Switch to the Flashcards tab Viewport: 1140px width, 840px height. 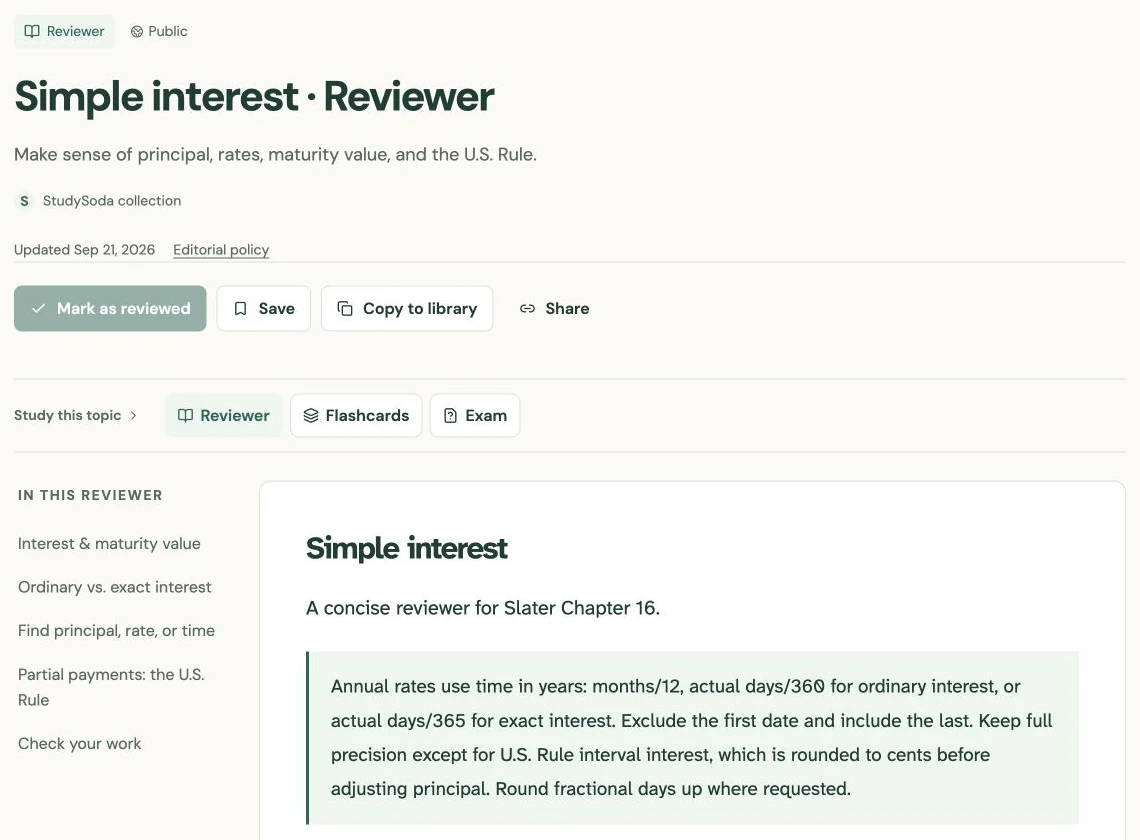(356, 415)
